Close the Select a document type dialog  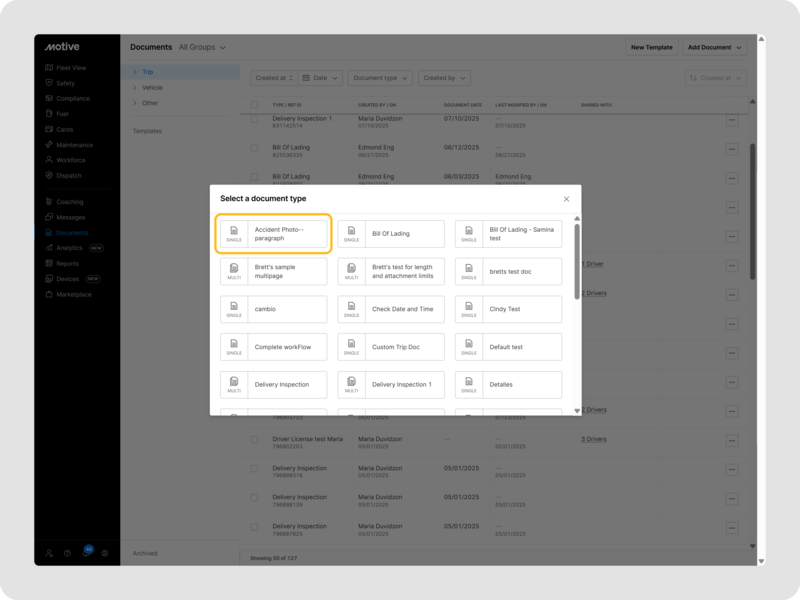coord(566,199)
